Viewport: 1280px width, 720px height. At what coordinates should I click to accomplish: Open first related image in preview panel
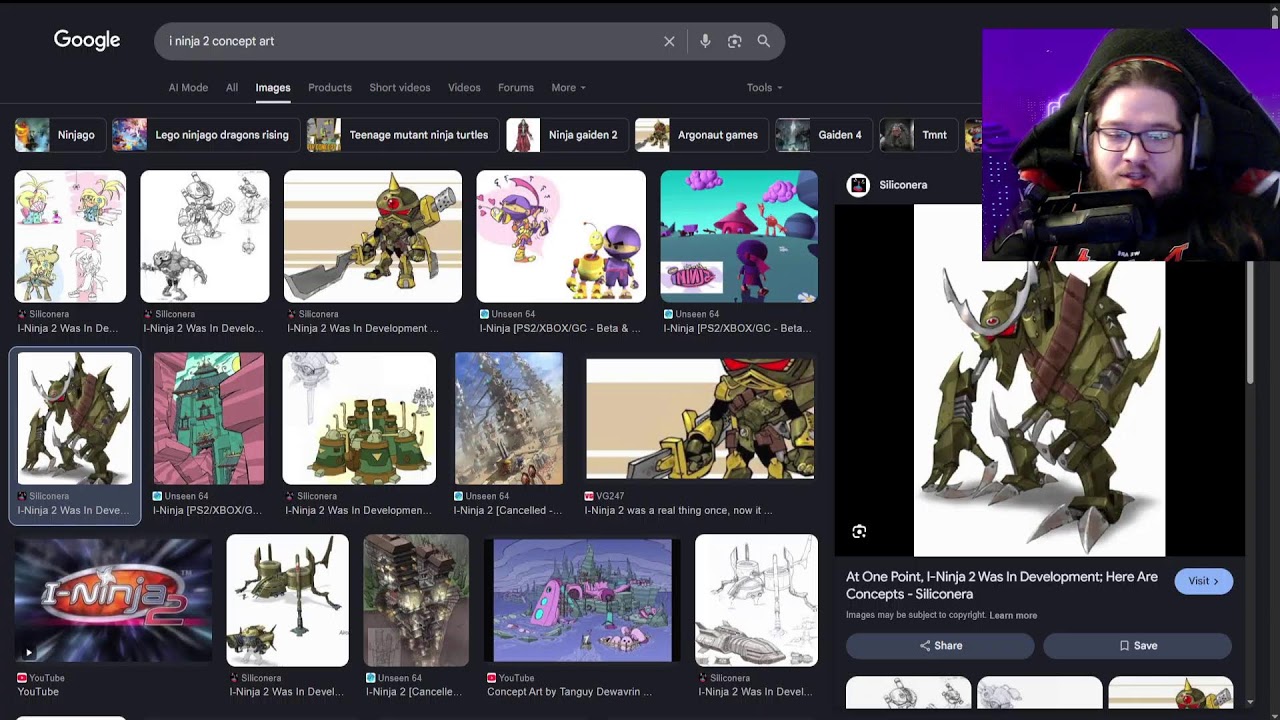click(908, 693)
